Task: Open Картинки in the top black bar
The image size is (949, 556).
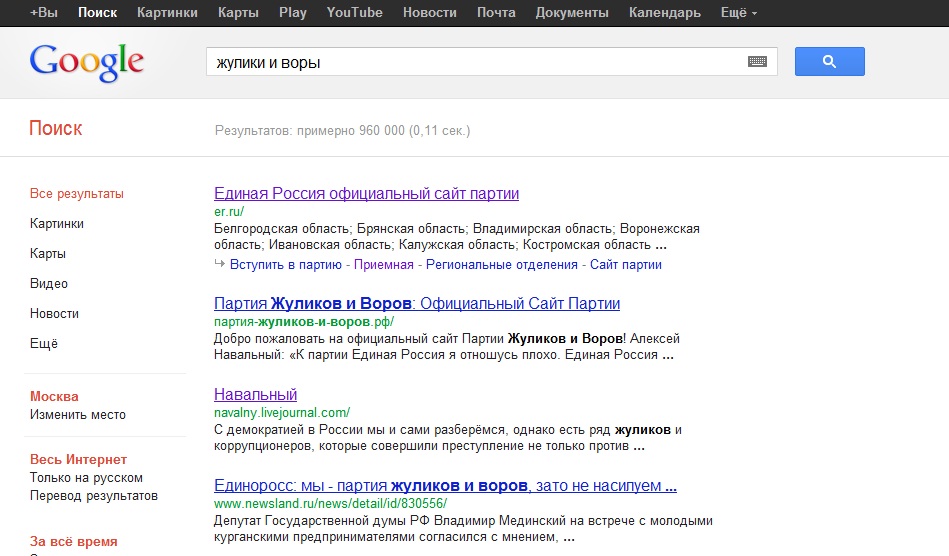Action: click(x=167, y=13)
